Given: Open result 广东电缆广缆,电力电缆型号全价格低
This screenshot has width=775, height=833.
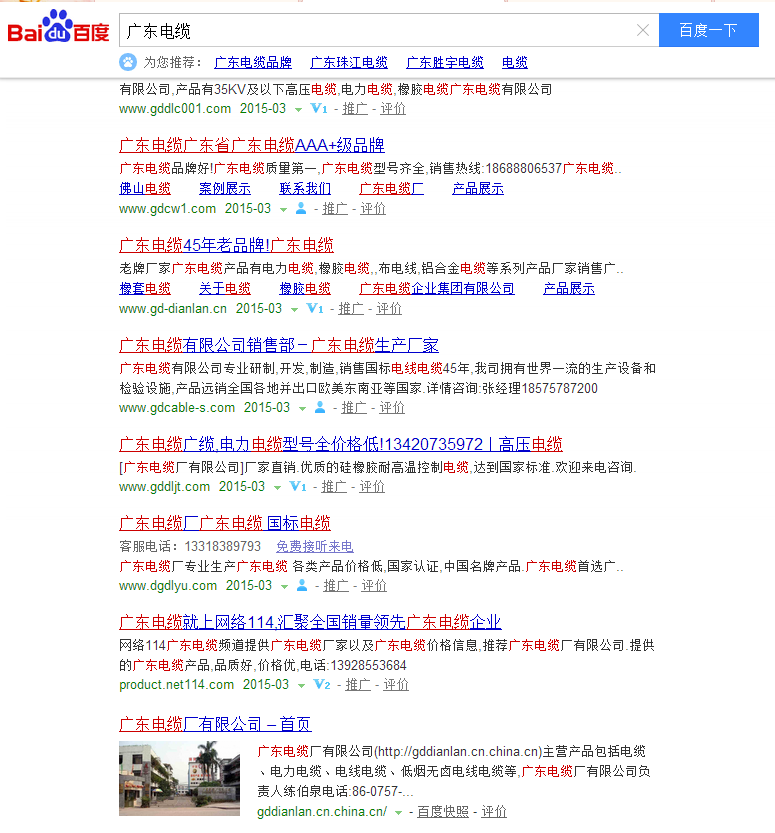Looking at the screenshot, I should [x=341, y=444].
